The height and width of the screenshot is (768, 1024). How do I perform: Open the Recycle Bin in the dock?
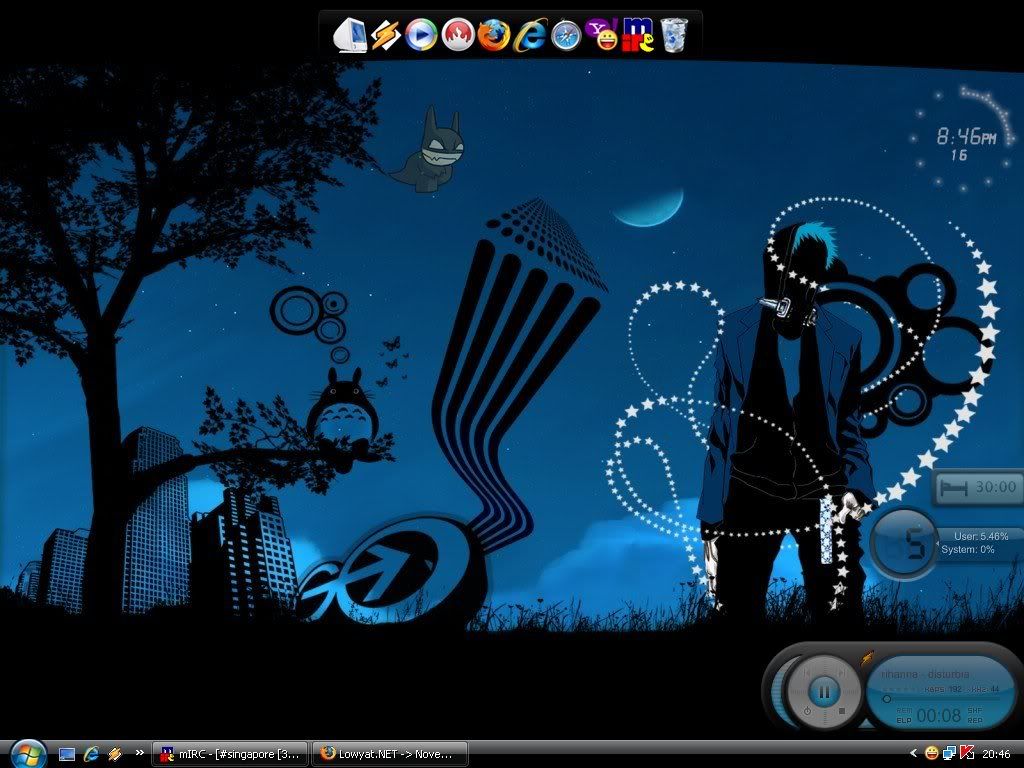tap(675, 35)
